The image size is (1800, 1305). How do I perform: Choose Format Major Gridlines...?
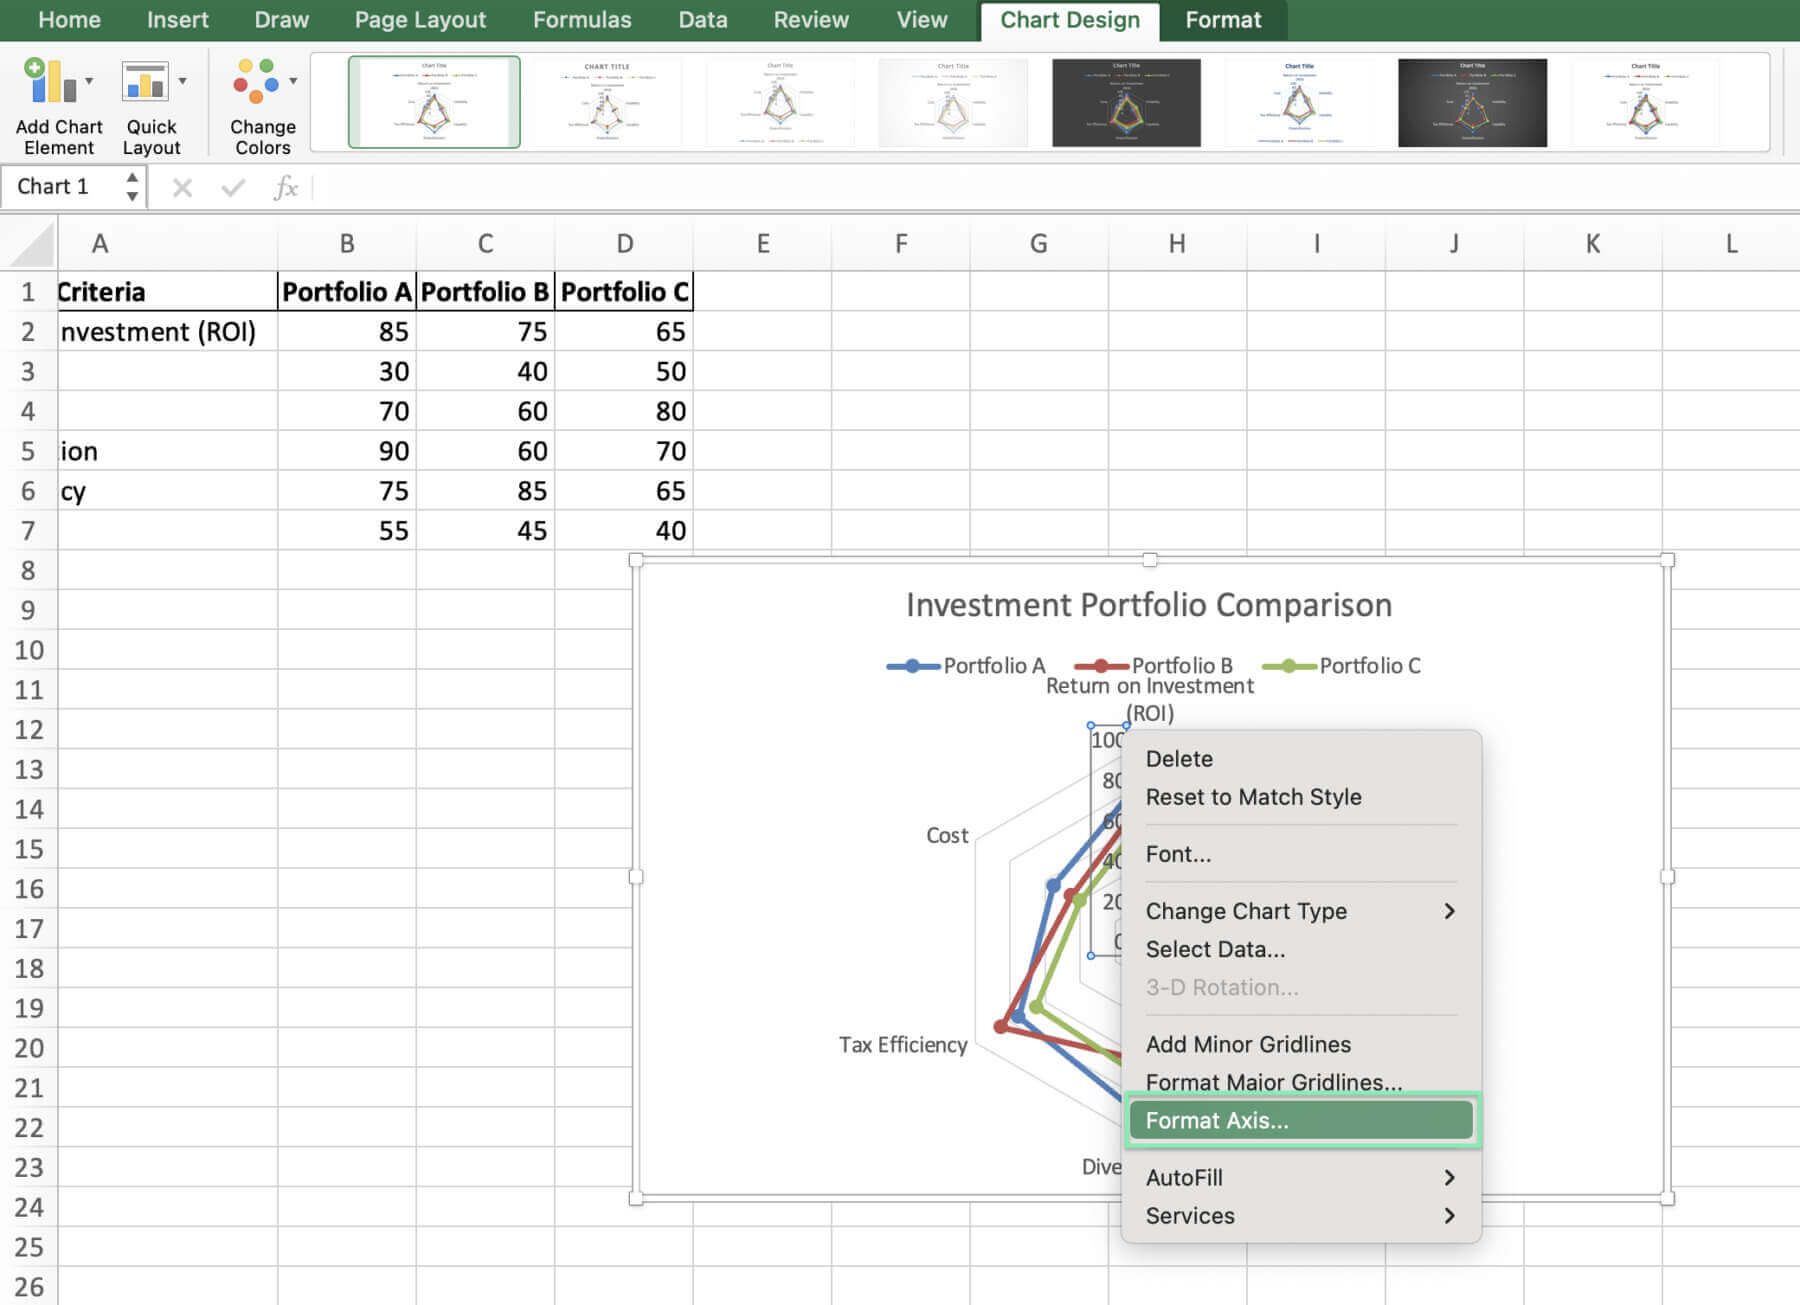[x=1300, y=1082]
